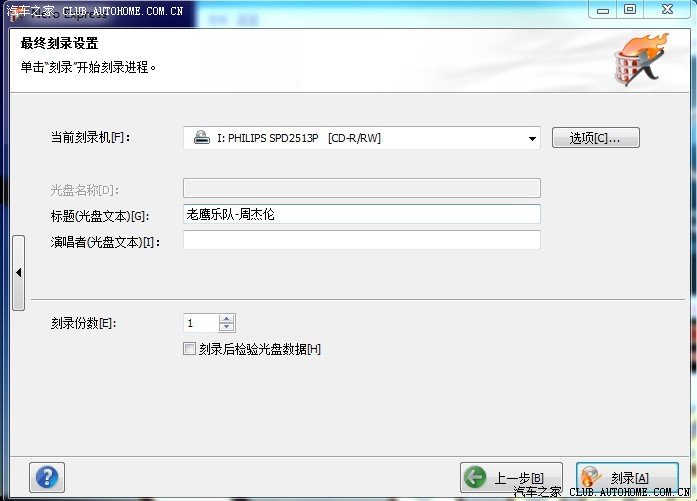Open the help question mark icon
697x501 pixels.
(49, 476)
